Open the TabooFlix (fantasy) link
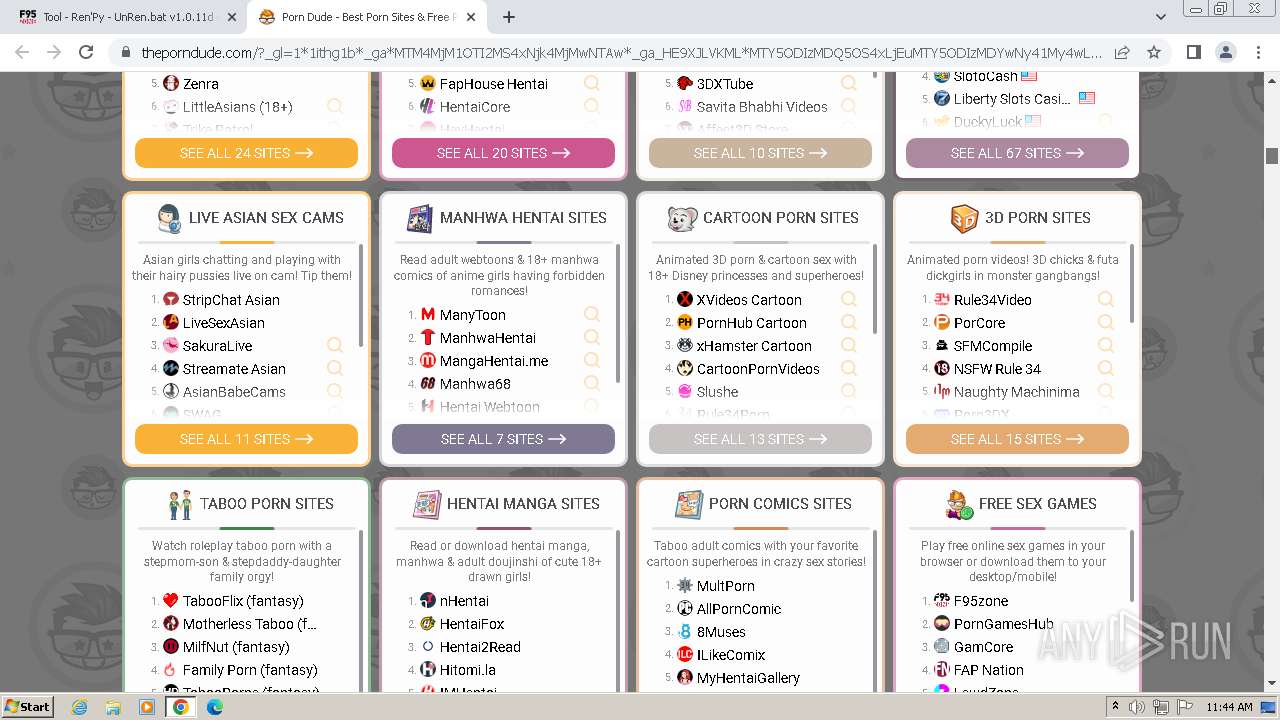The image size is (1280, 720). coord(243,601)
